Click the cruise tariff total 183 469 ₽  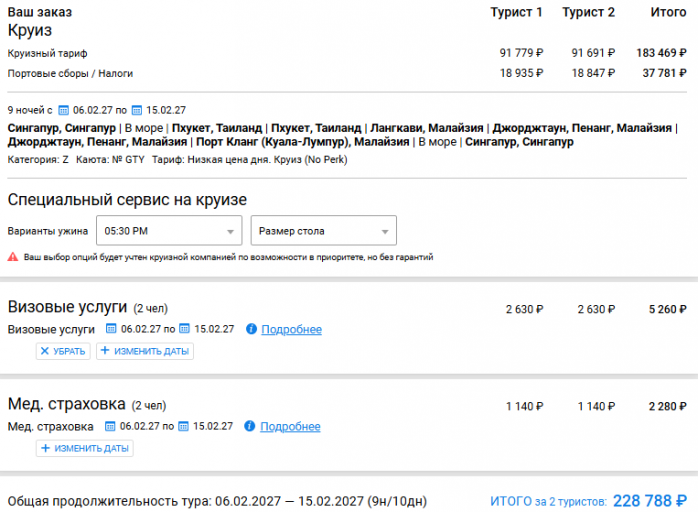[661, 53]
